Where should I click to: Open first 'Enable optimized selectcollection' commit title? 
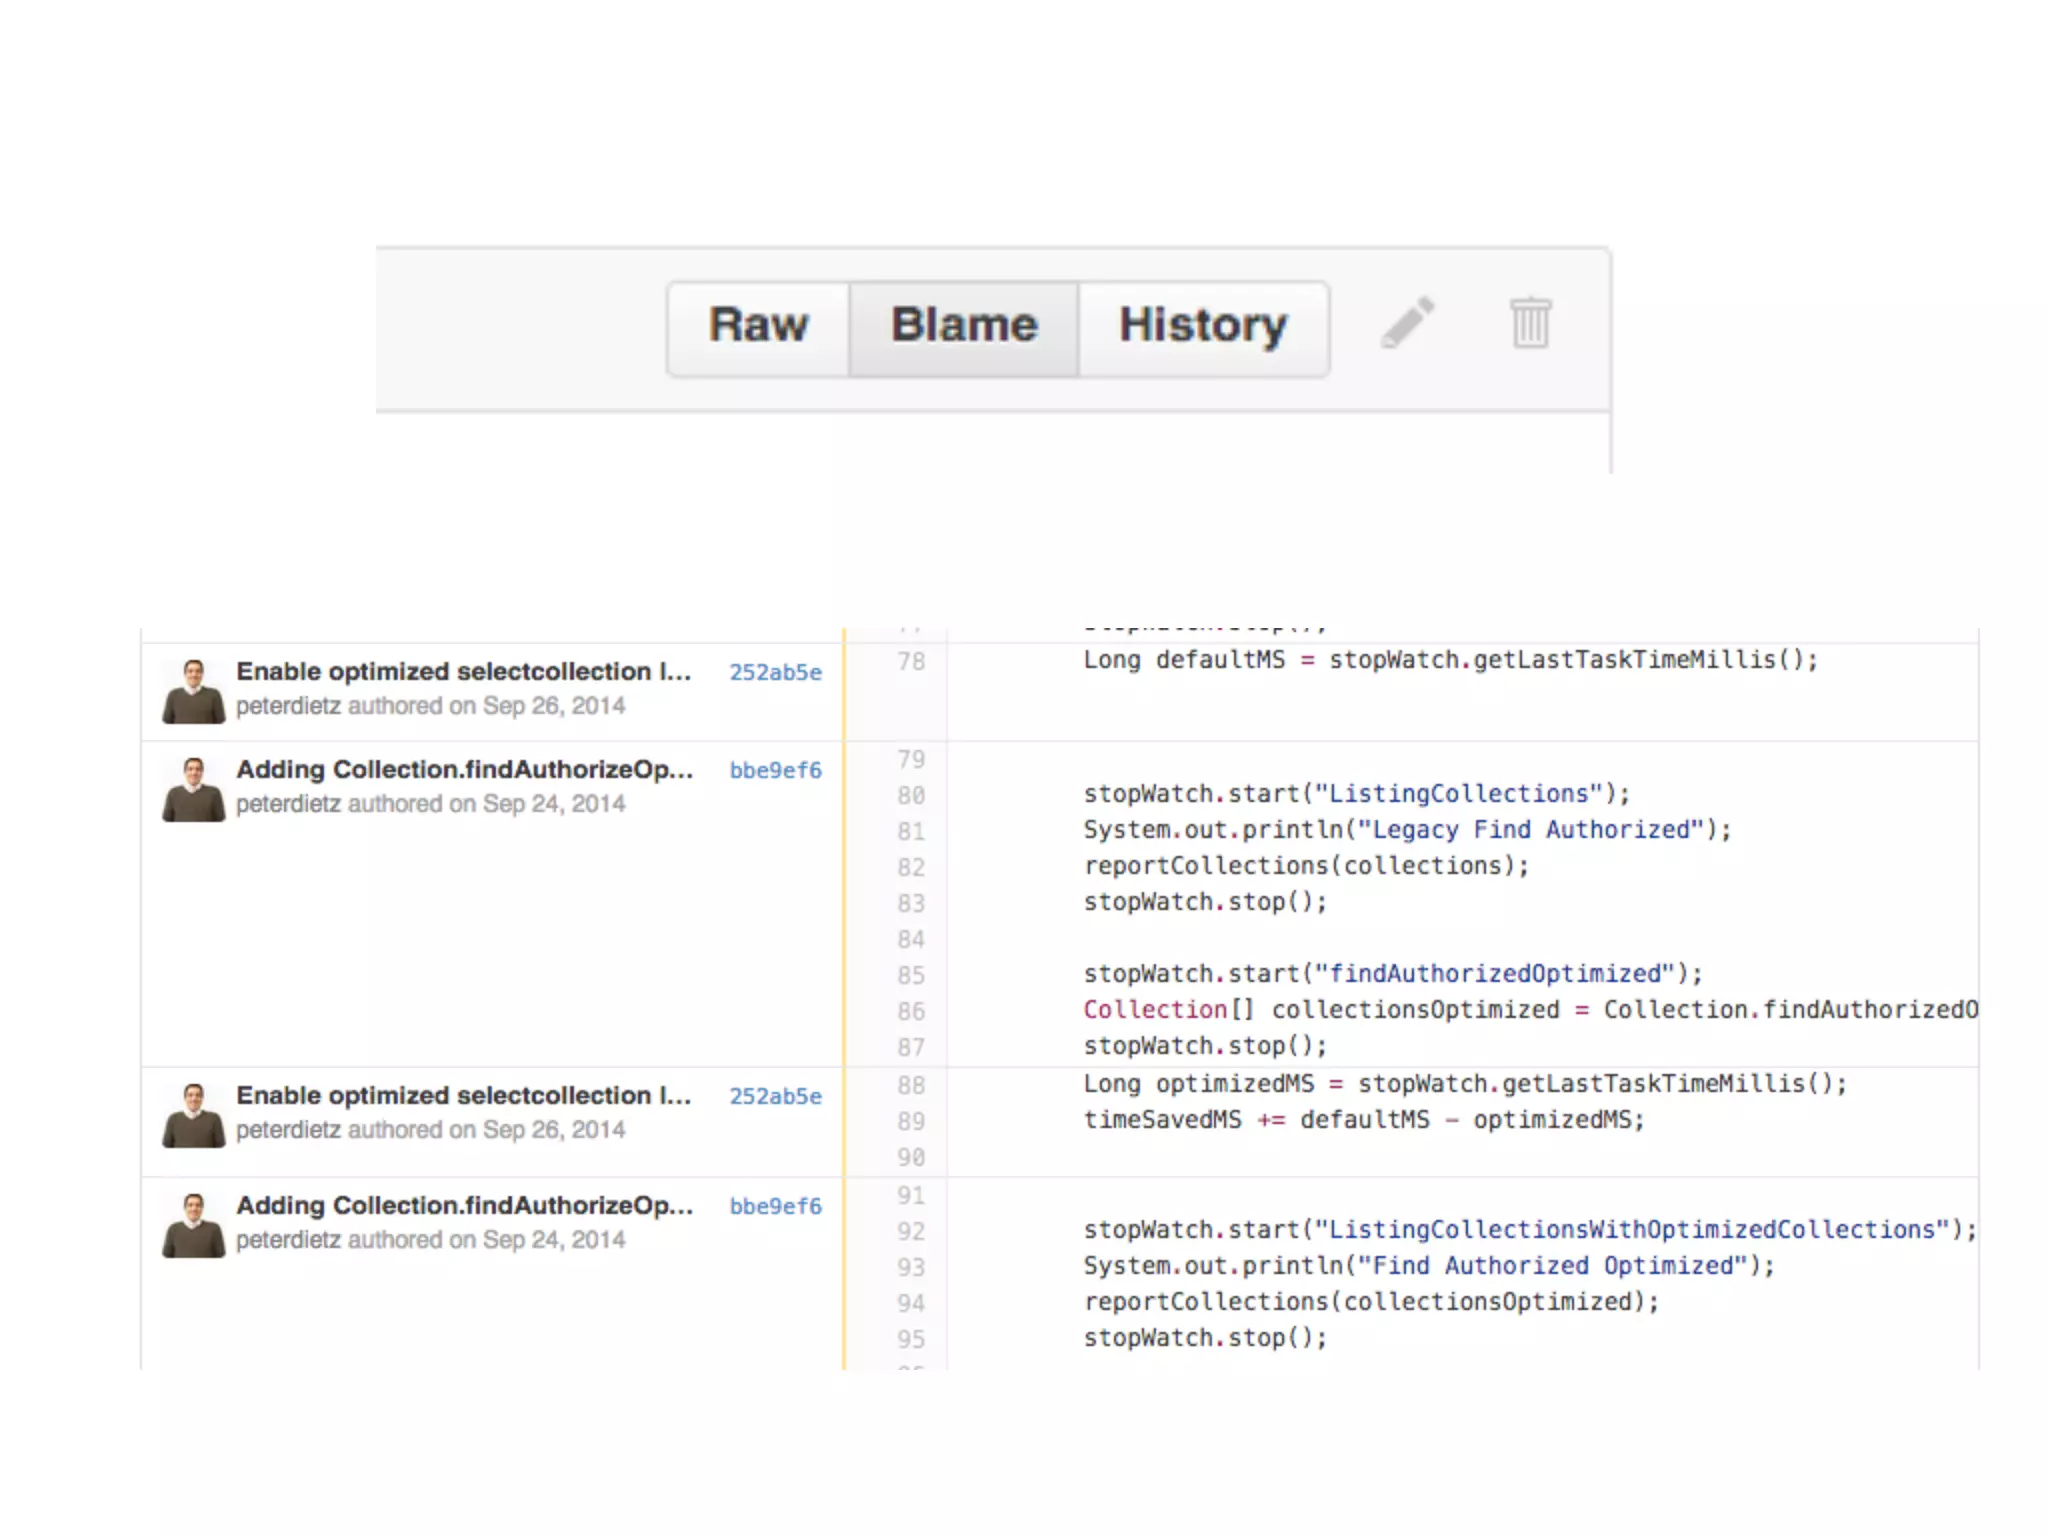pyautogui.click(x=463, y=671)
